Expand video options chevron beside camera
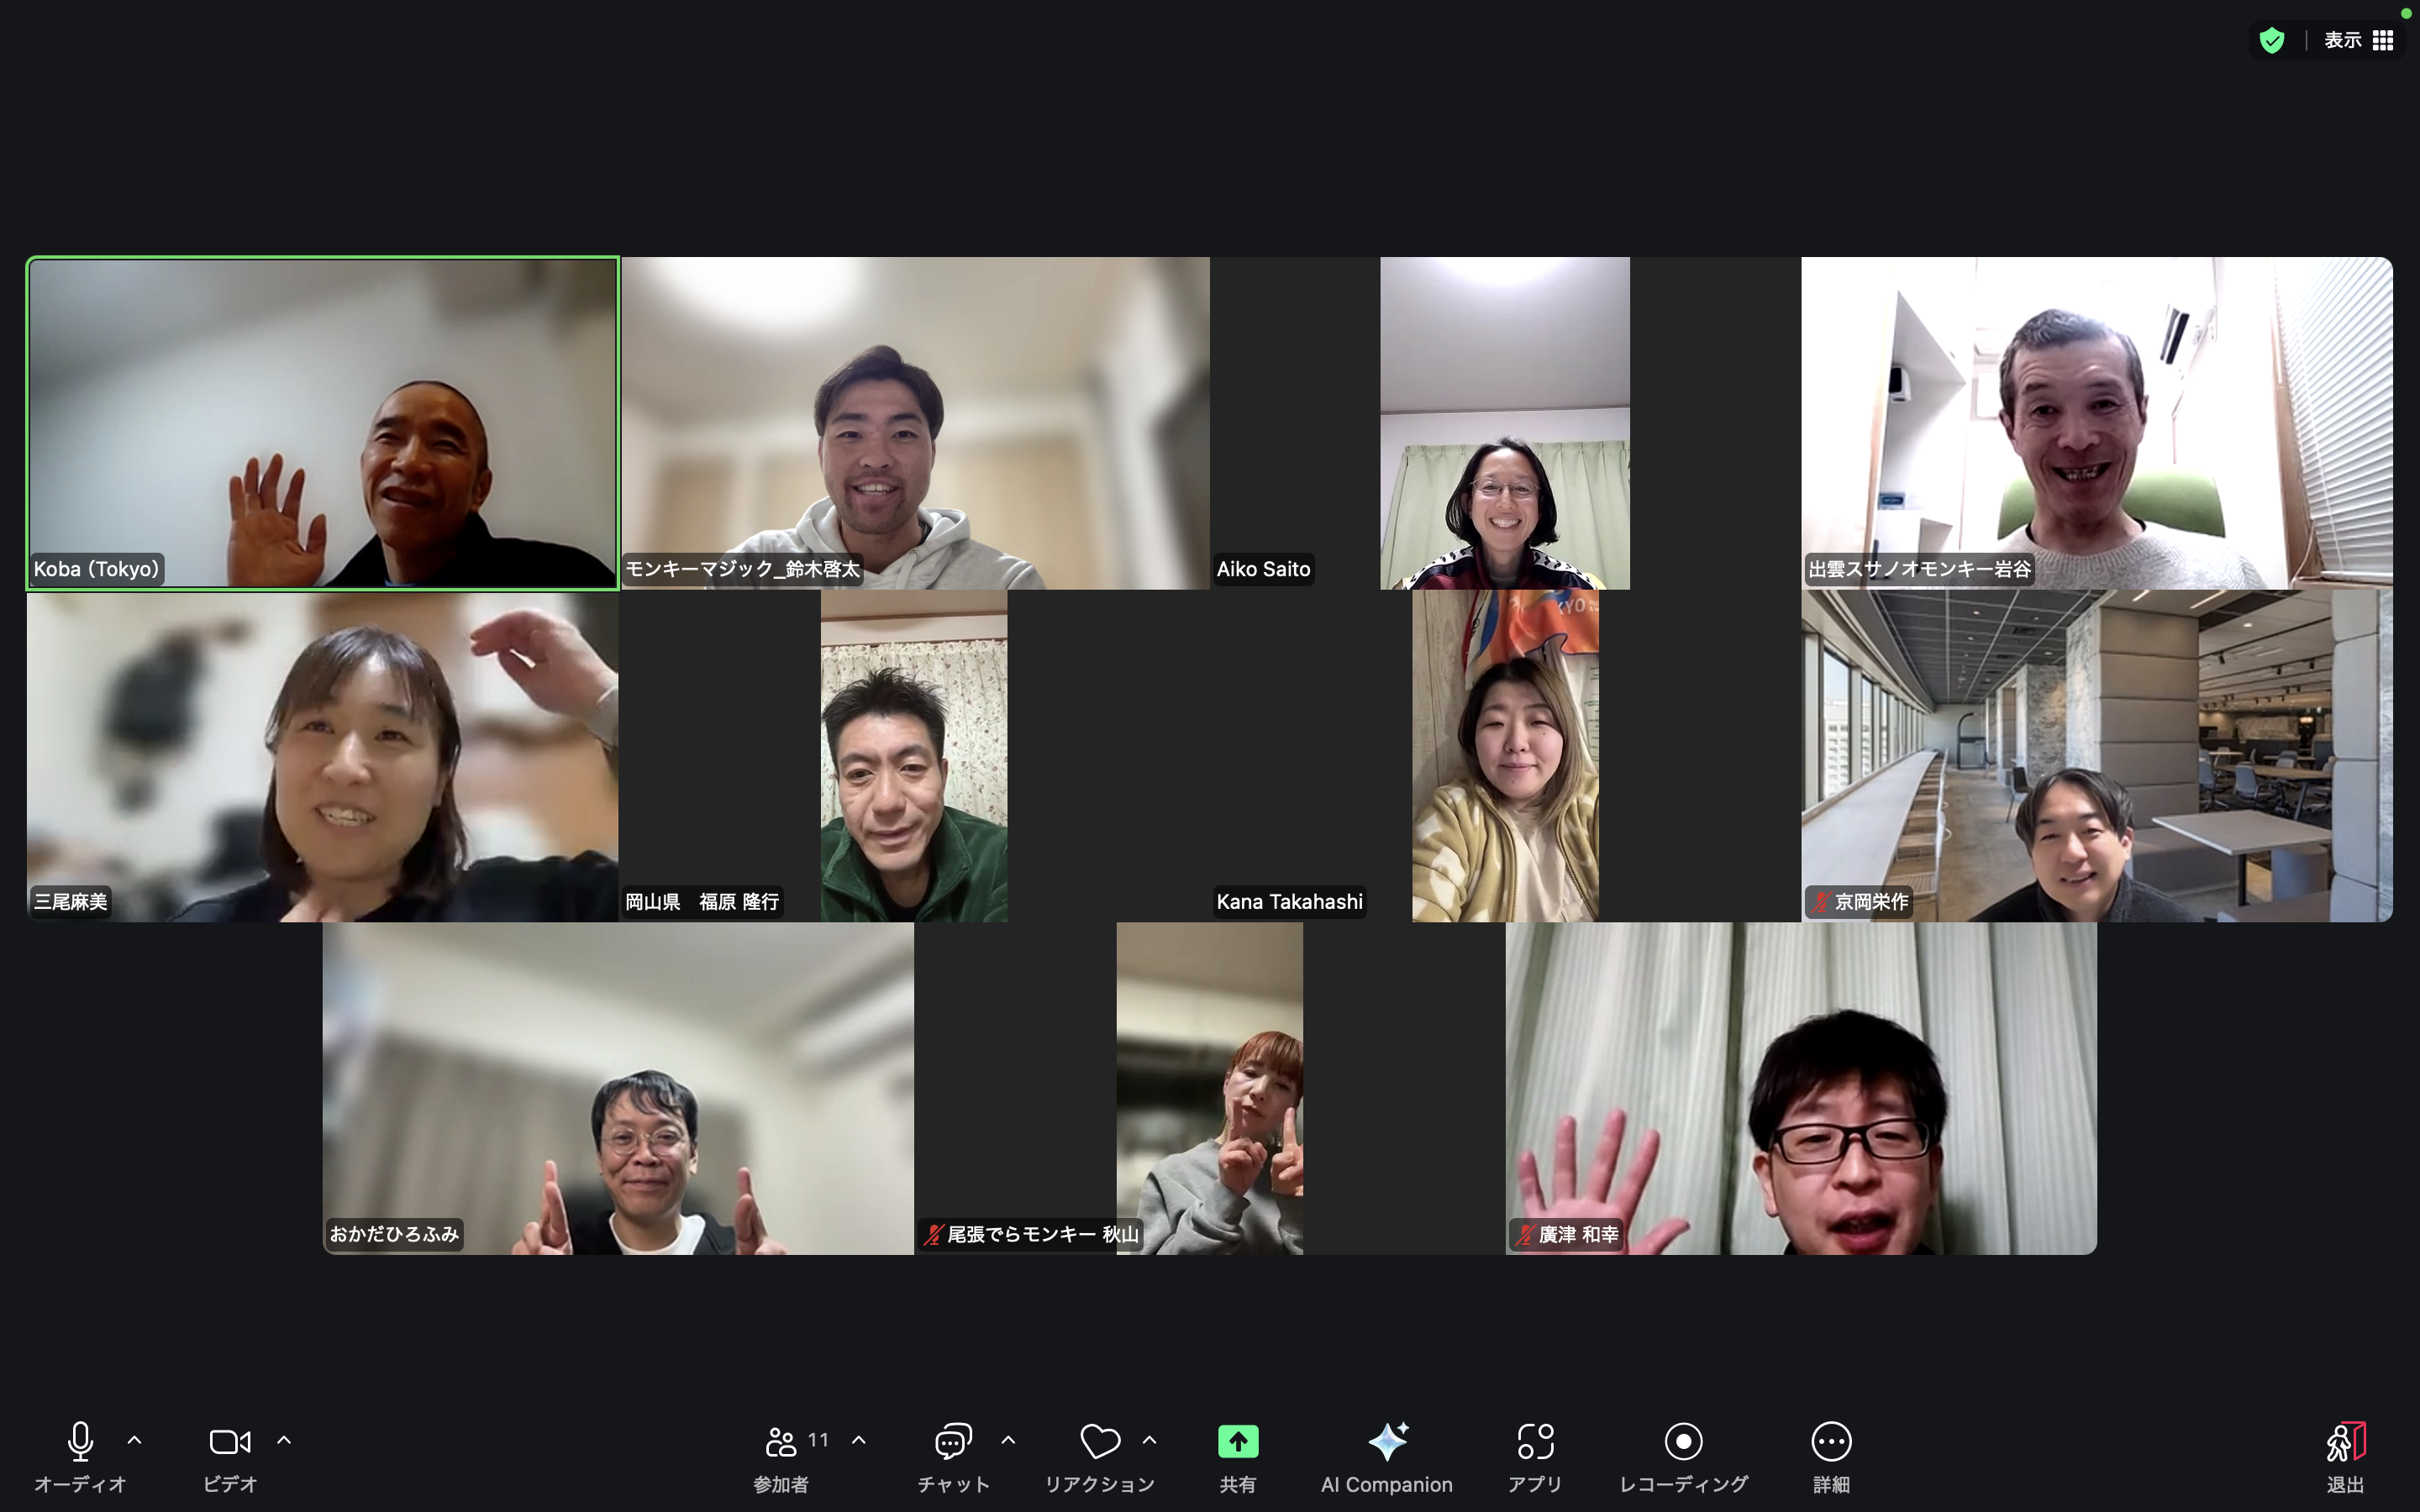 point(284,1441)
